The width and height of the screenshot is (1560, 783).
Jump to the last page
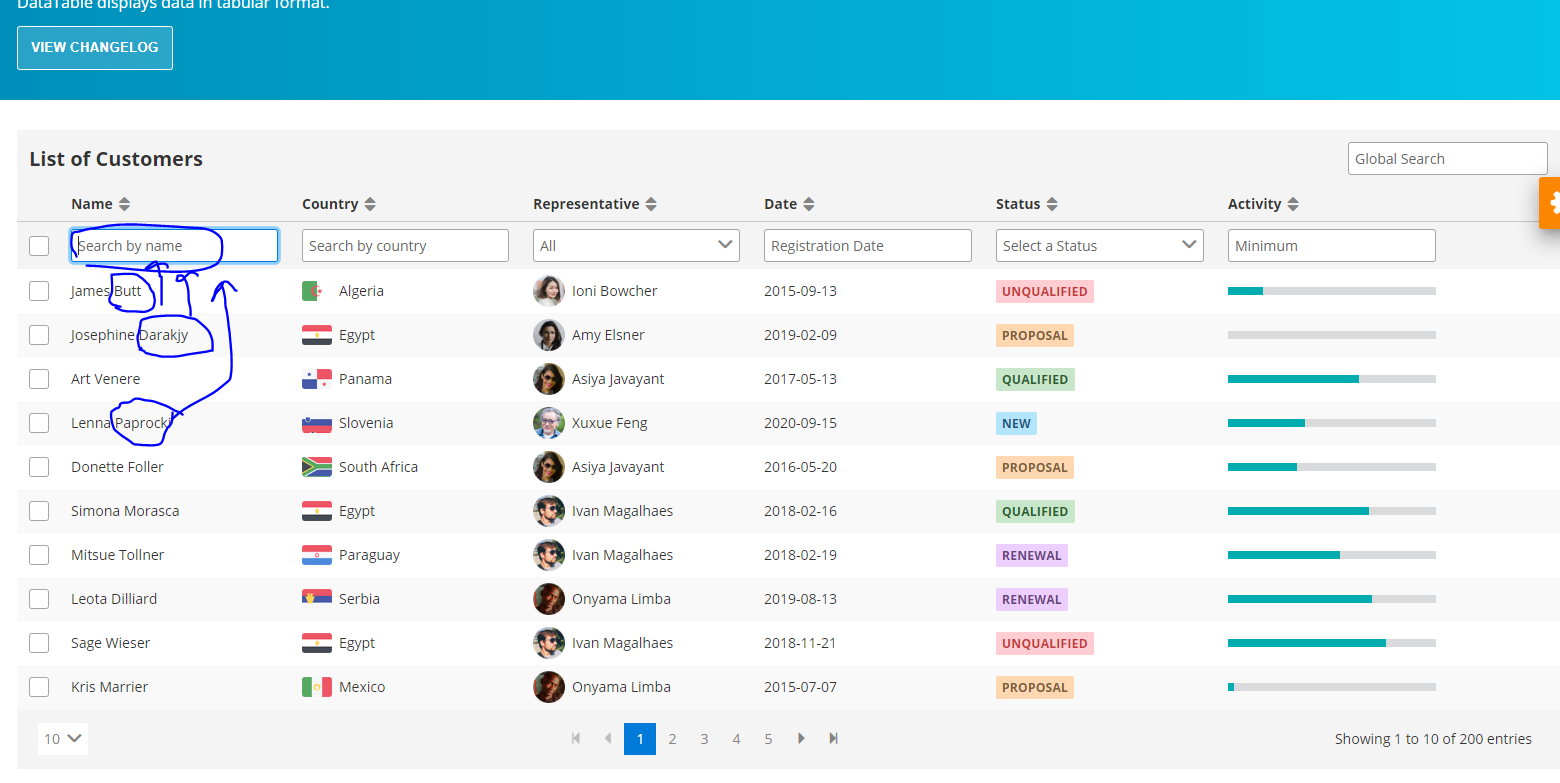(x=833, y=738)
